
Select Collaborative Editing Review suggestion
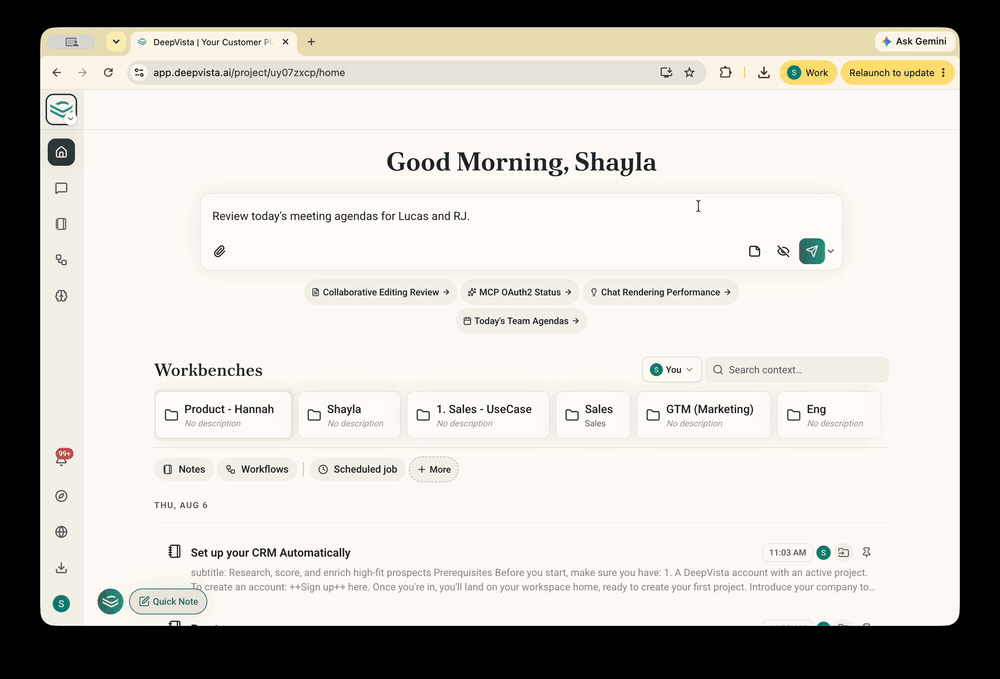point(381,292)
